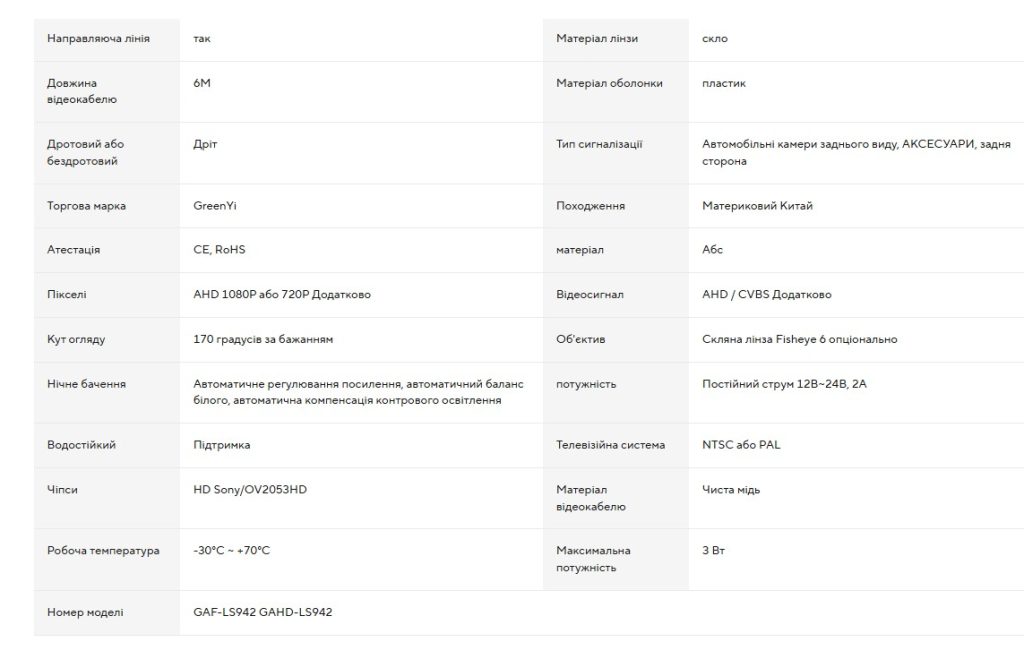1024x659 pixels.
Task: Click the 'GreenYi' brand name value
Action: coord(215,206)
